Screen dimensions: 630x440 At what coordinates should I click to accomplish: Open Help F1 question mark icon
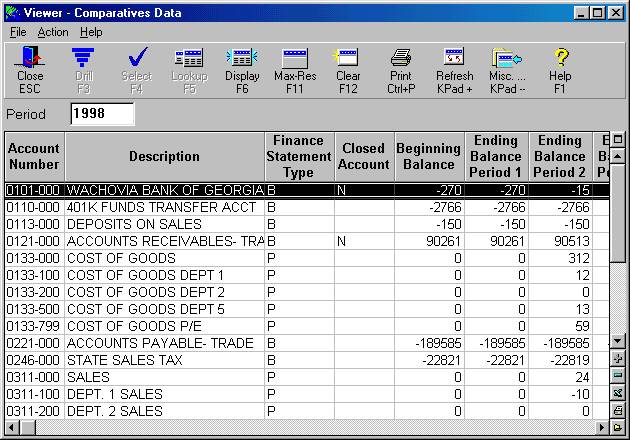coord(561,66)
